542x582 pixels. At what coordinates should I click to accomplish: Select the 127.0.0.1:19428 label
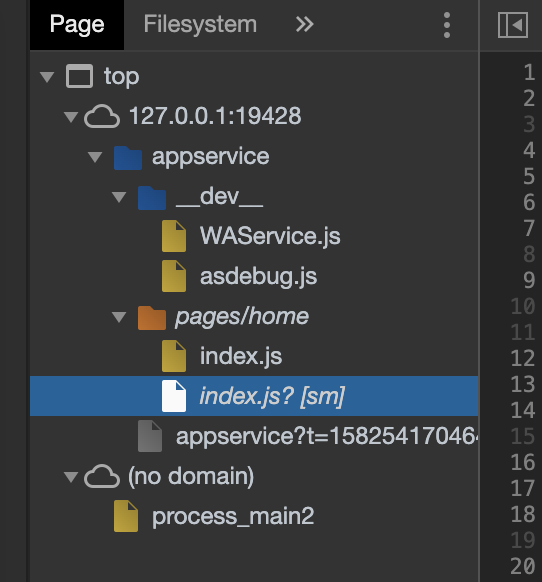tap(215, 116)
